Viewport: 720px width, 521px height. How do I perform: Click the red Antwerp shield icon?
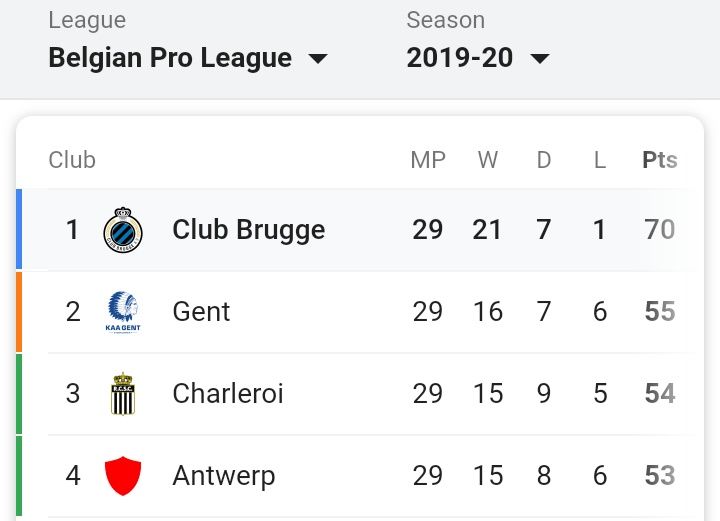(x=123, y=476)
